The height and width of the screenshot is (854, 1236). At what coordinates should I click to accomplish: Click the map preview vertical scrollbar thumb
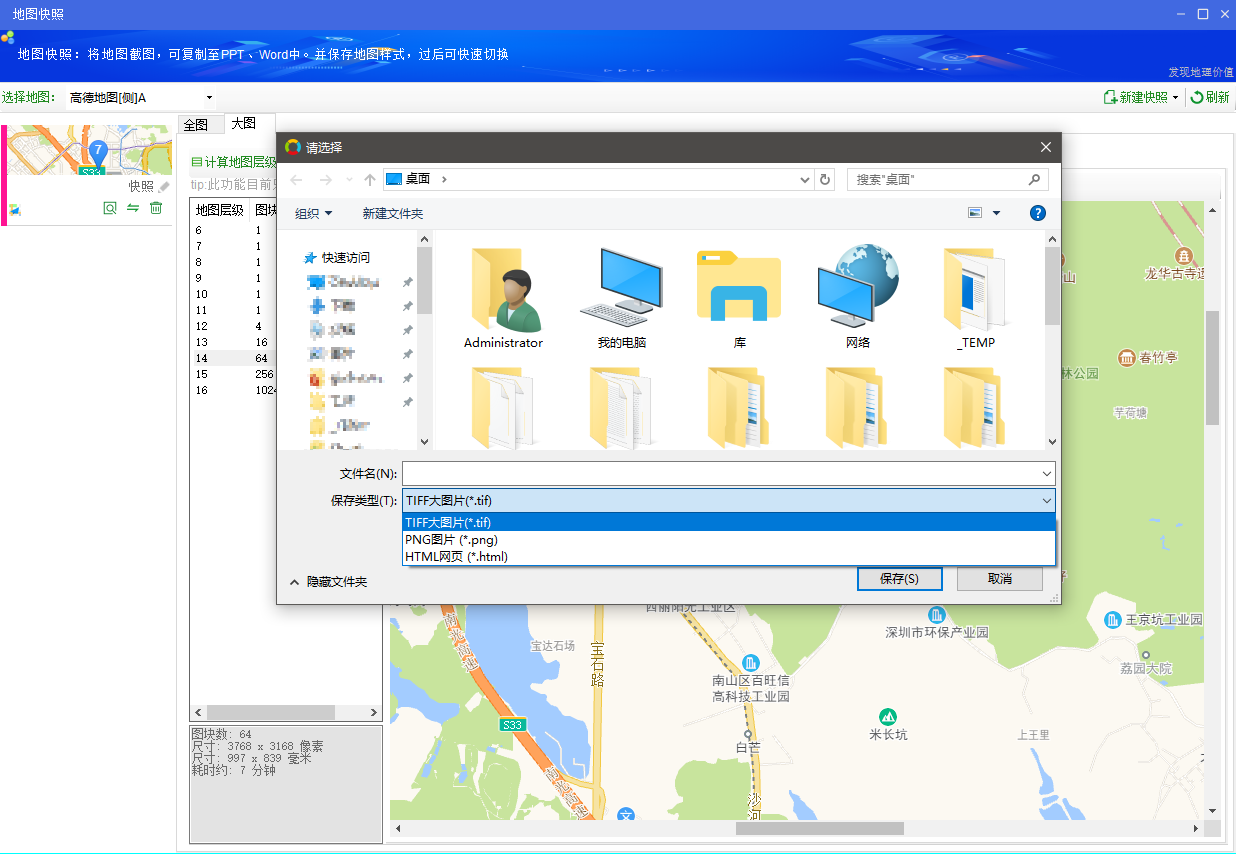[1212, 367]
